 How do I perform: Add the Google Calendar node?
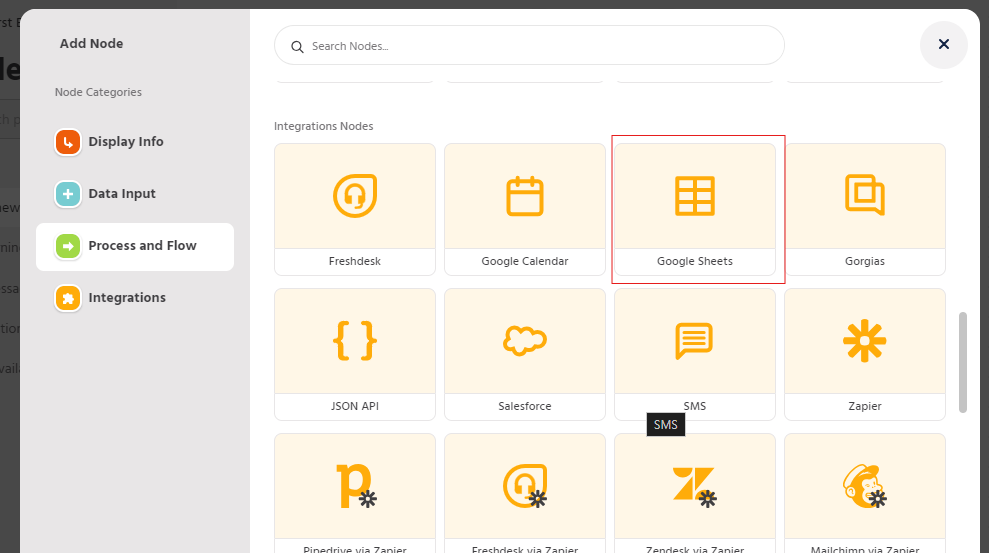(x=524, y=196)
